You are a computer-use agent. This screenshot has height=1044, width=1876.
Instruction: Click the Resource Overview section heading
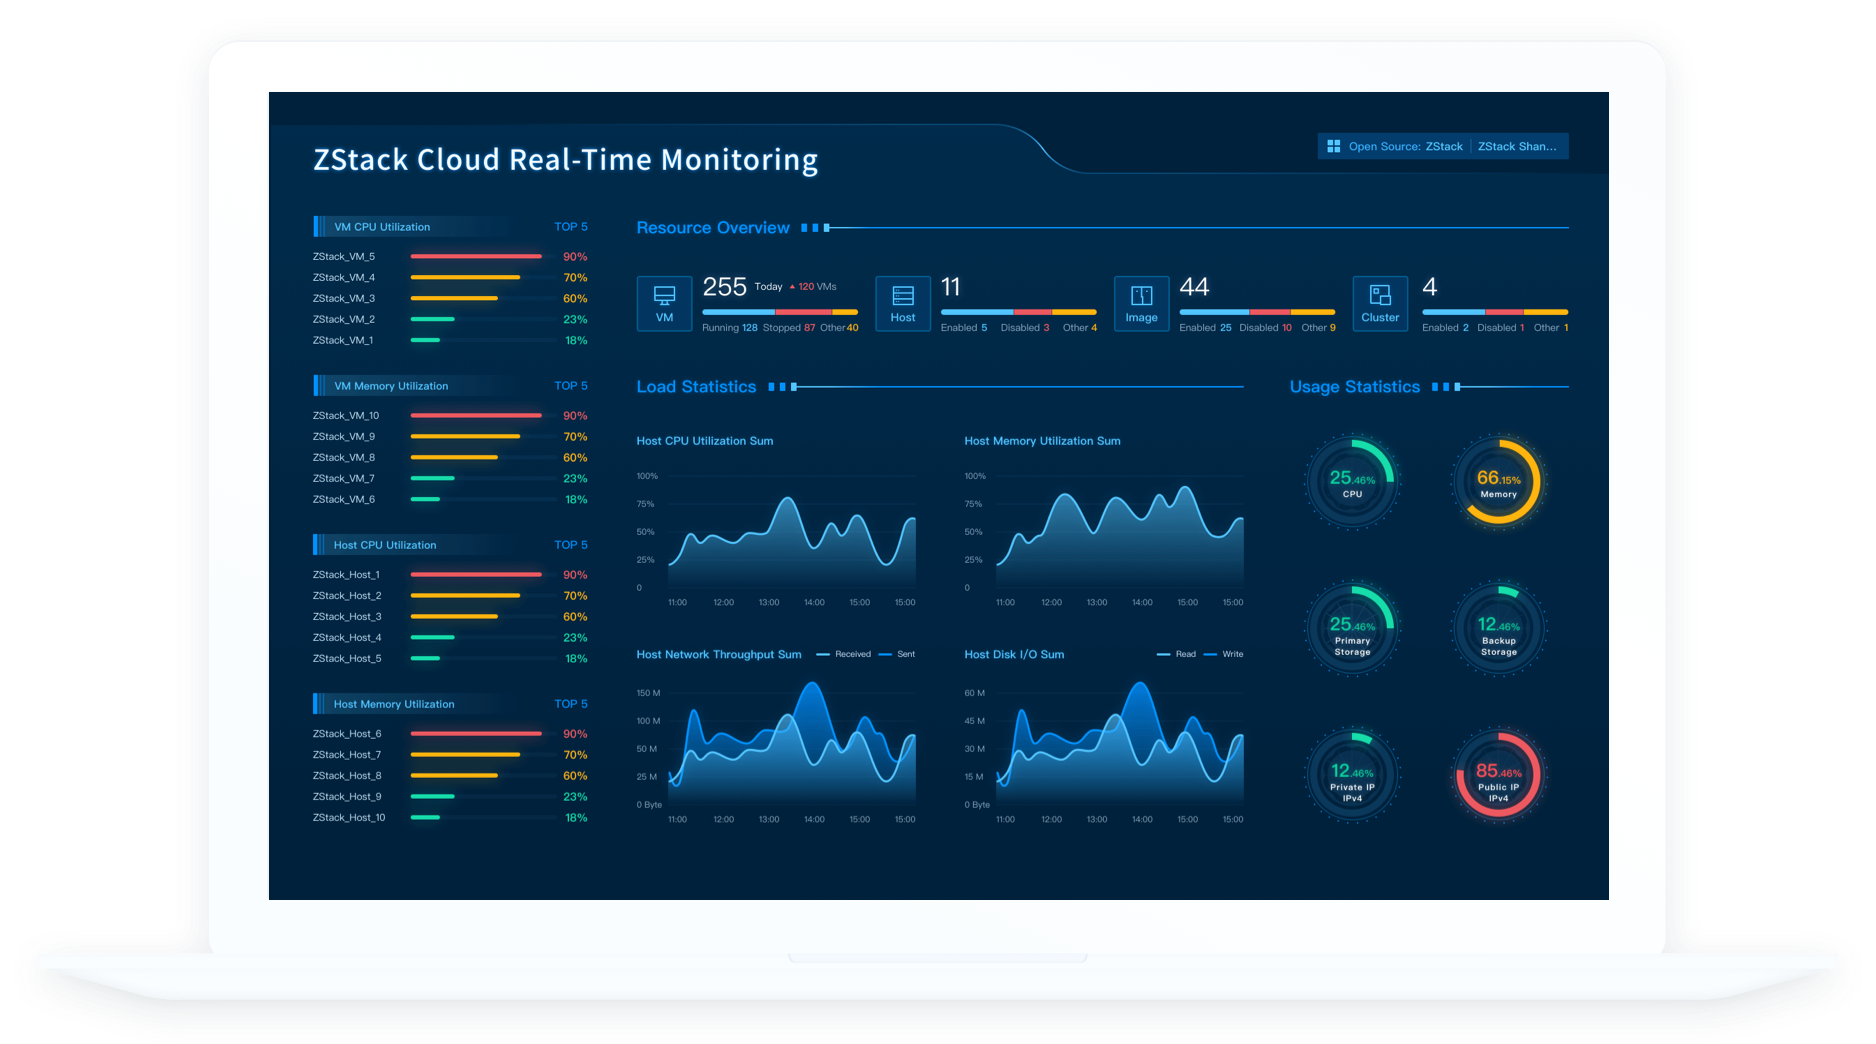[713, 228]
